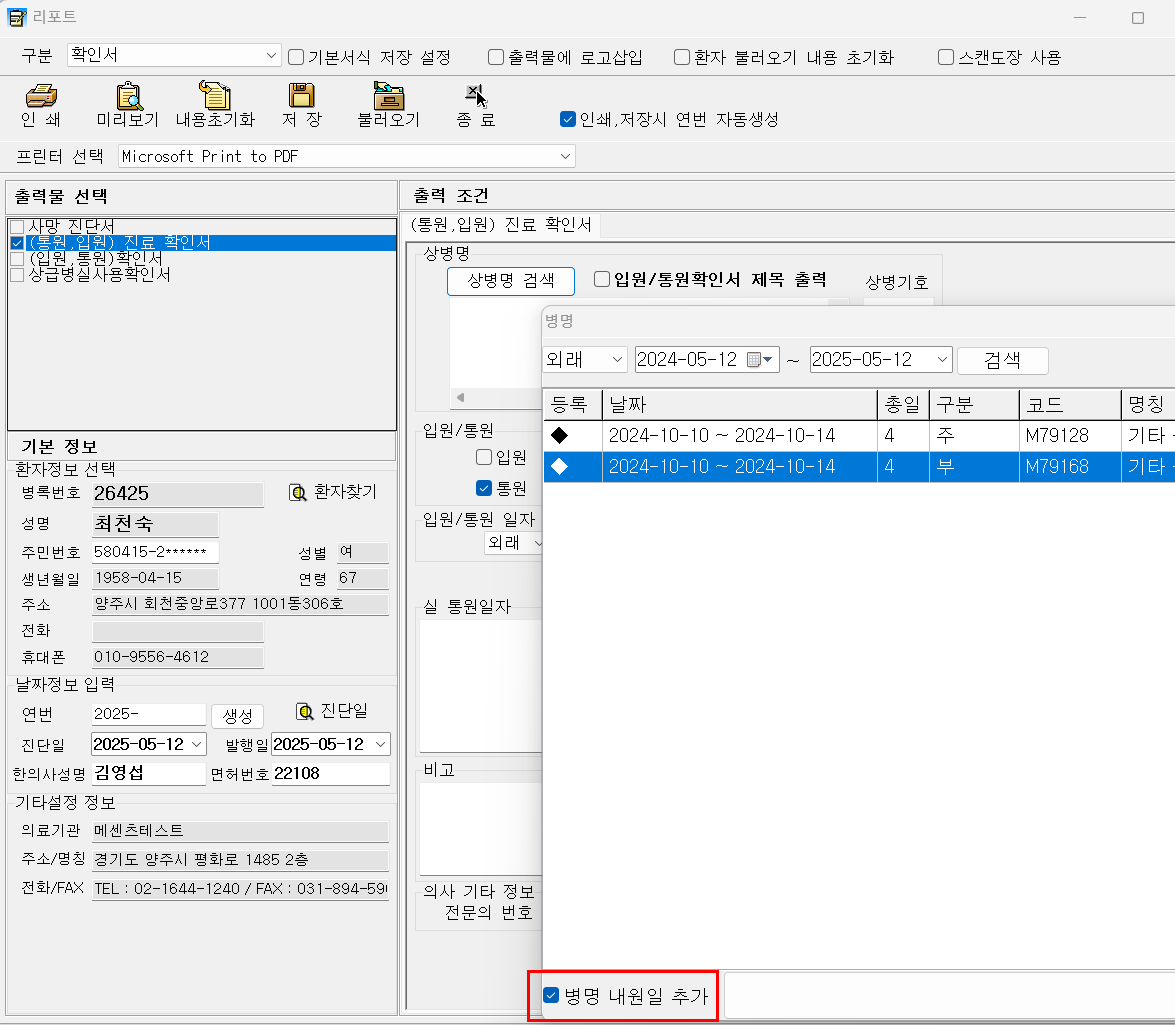Click the 진단일 lookup icon
The width and height of the screenshot is (1175, 1025).
point(305,711)
